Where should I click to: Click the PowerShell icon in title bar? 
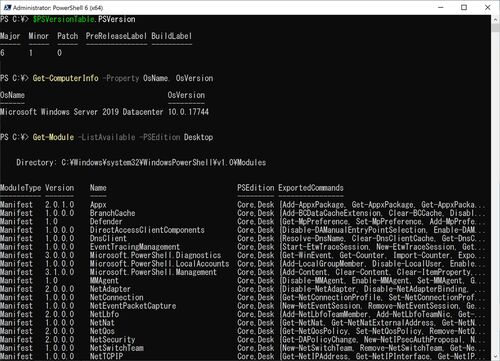7,7
